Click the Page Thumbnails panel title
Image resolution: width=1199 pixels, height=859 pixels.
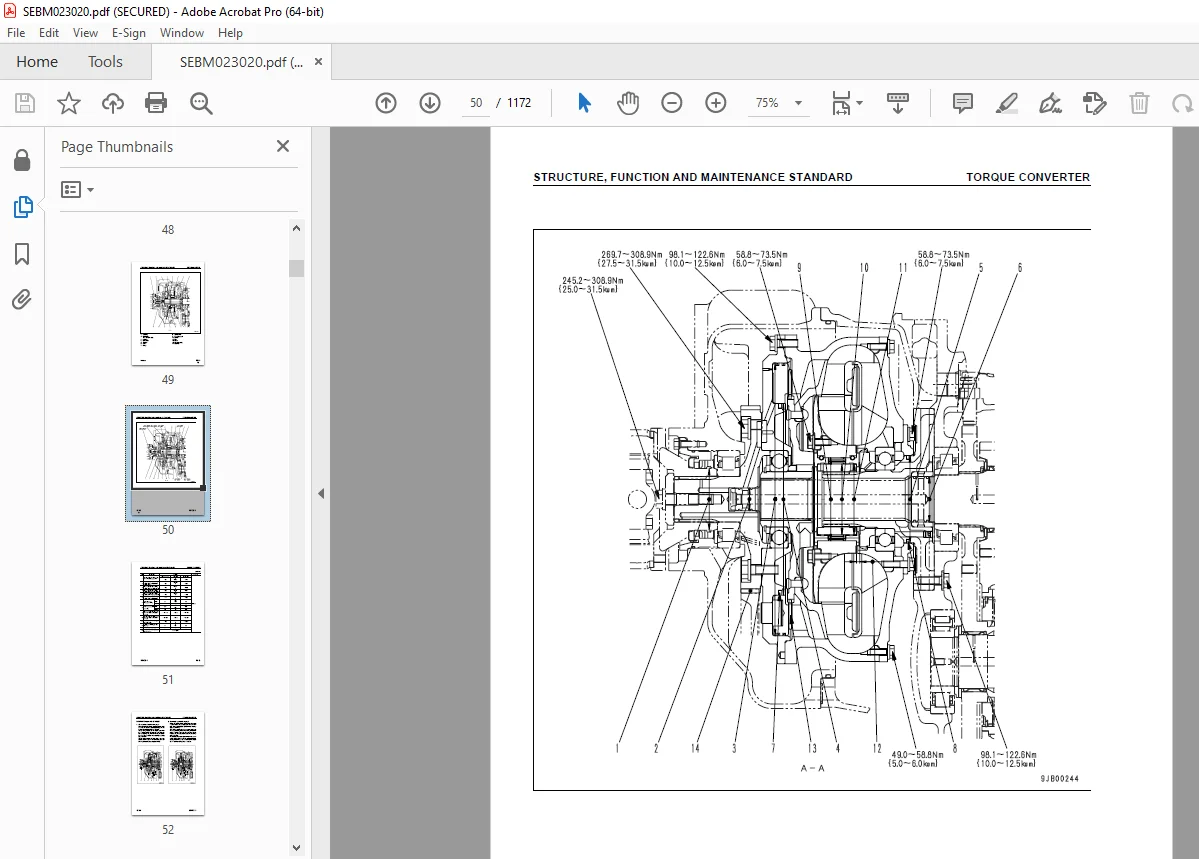click(x=117, y=147)
